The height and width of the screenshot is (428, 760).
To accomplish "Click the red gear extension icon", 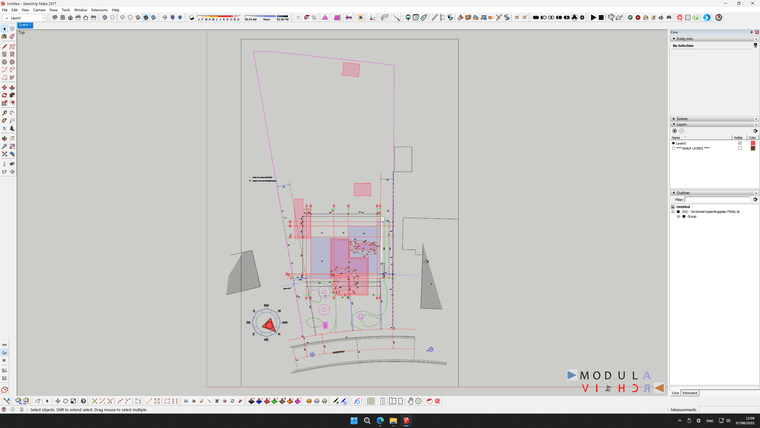I will point(680,17).
